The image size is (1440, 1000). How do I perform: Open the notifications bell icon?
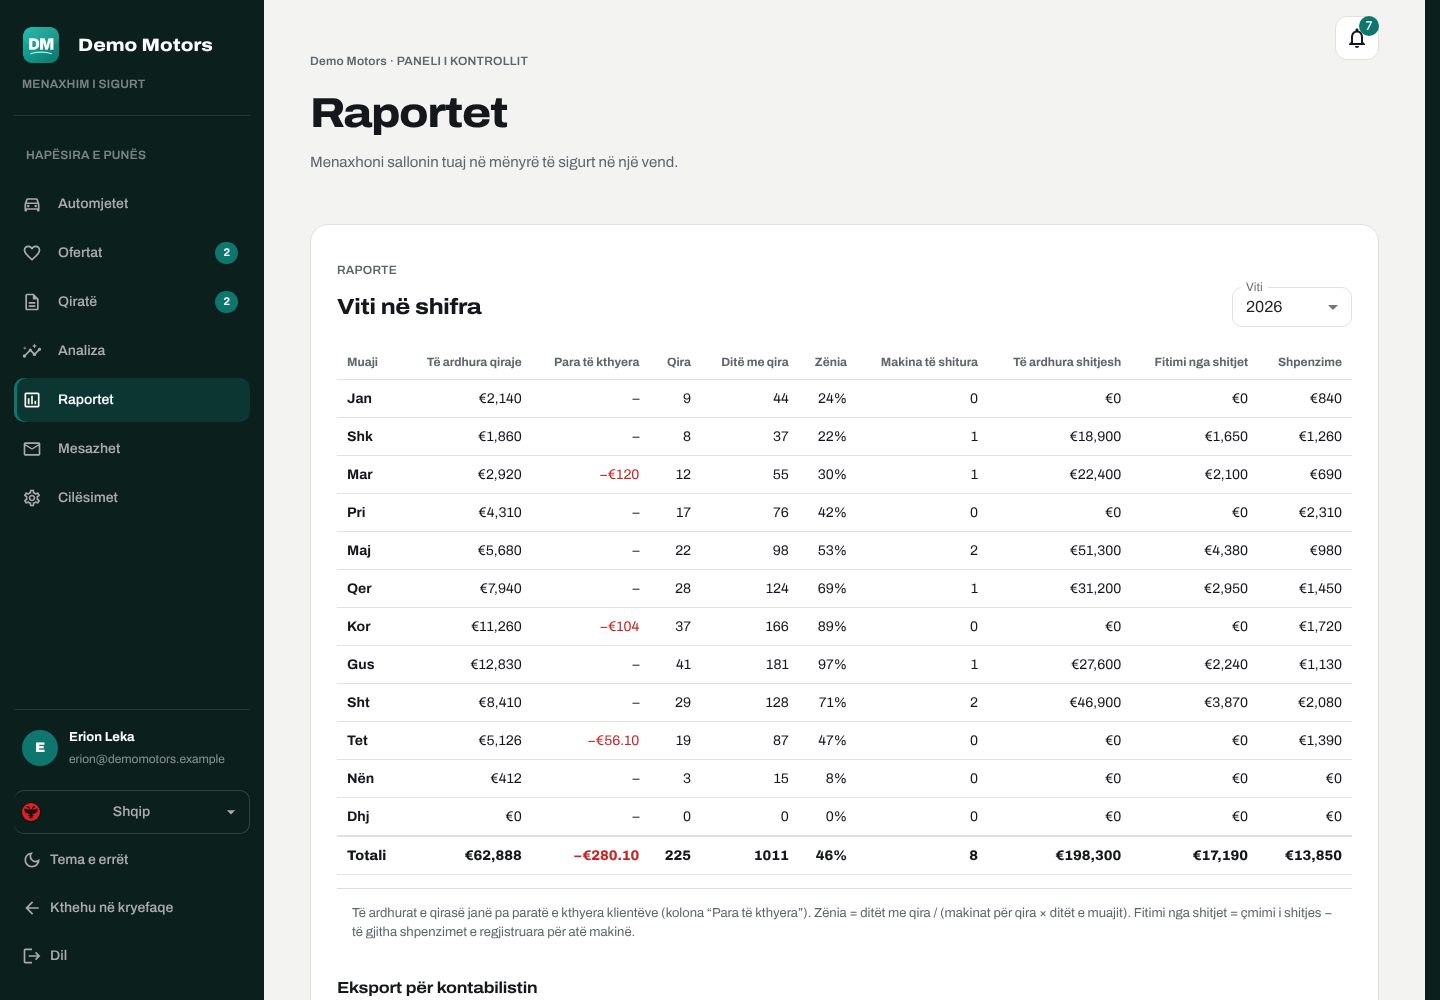click(x=1357, y=39)
